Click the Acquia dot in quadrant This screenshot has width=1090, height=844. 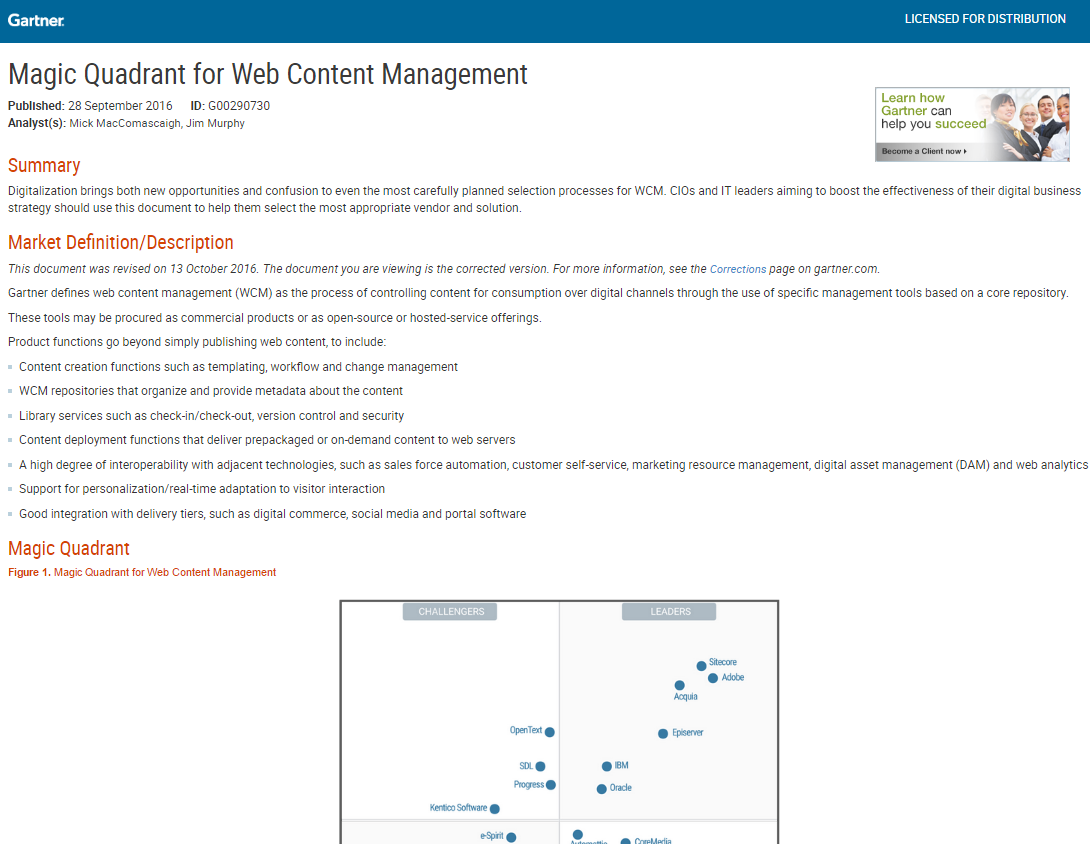tap(680, 685)
